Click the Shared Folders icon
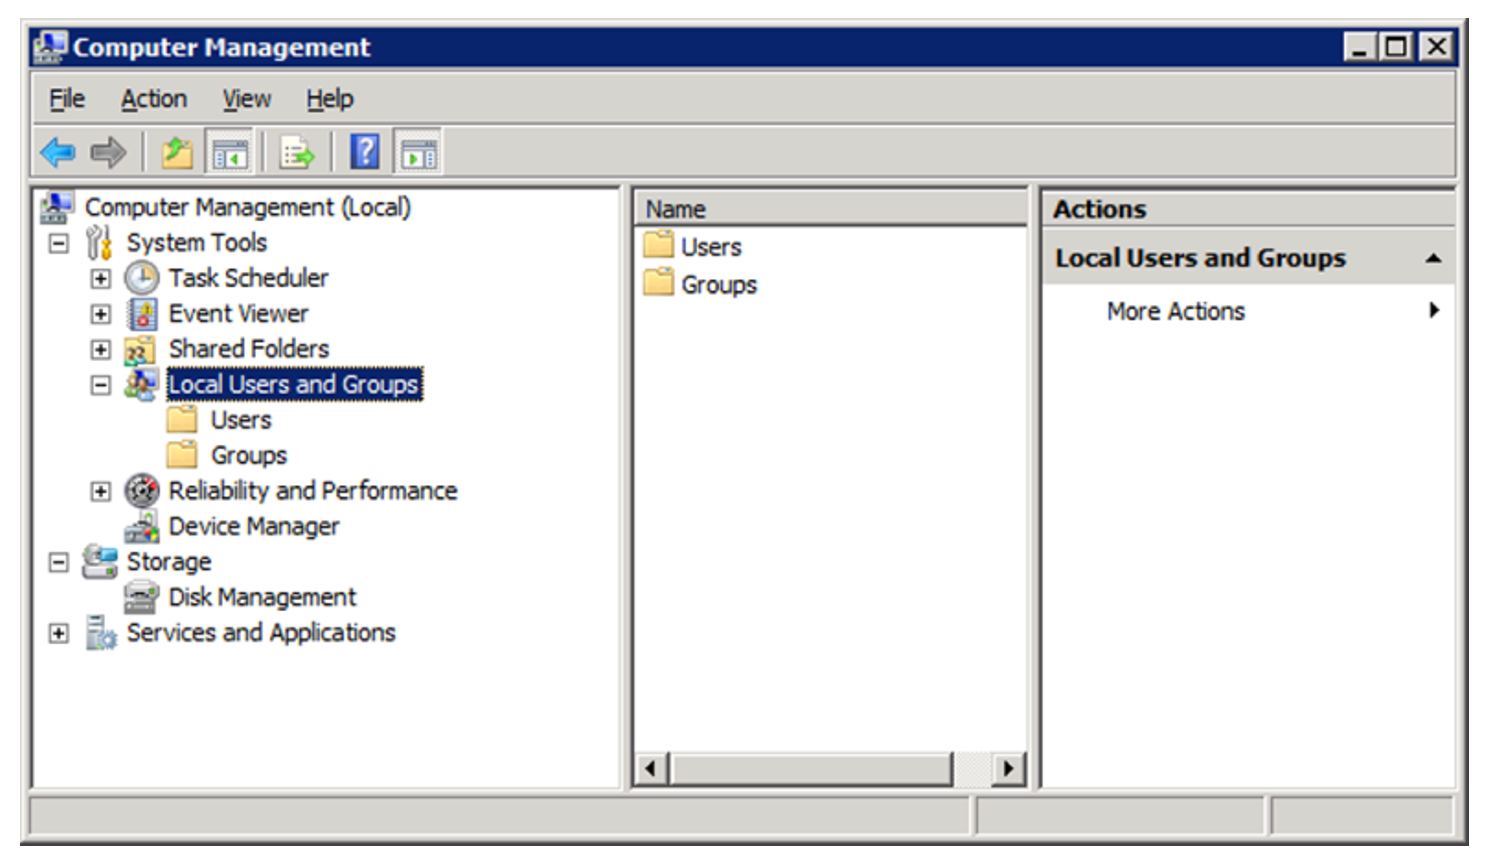The image size is (1488, 859). (x=141, y=350)
